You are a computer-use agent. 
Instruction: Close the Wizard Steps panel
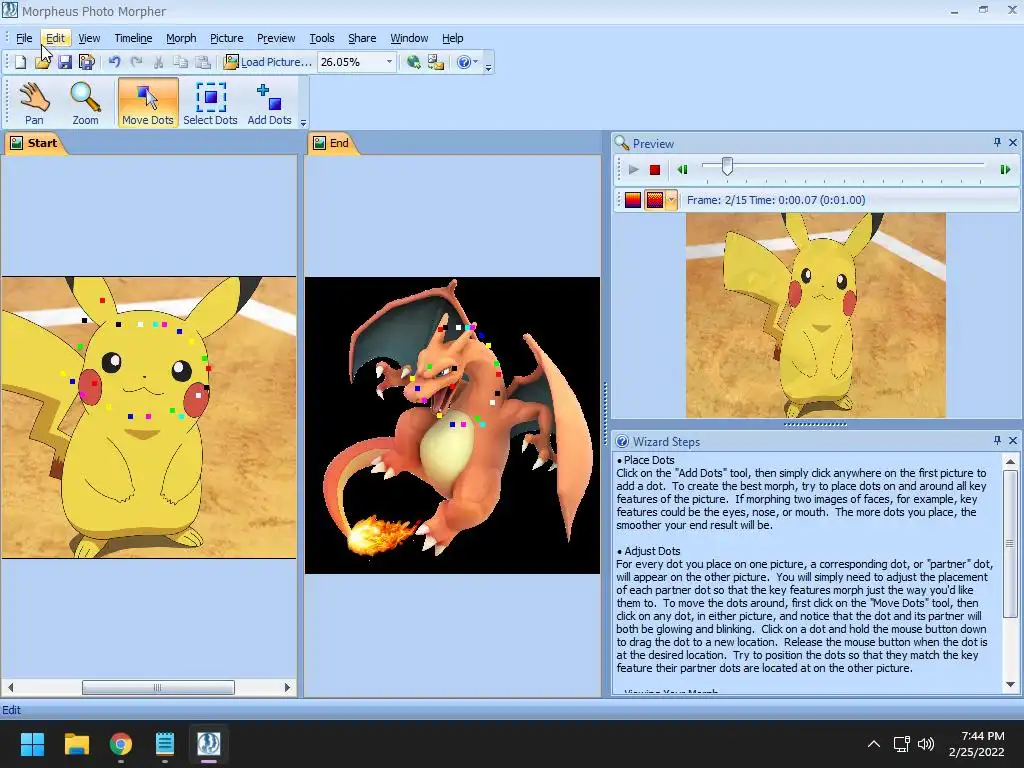click(x=1013, y=441)
